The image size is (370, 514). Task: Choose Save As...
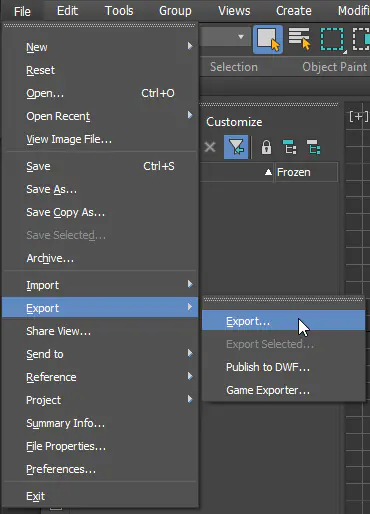pyautogui.click(x=100, y=189)
